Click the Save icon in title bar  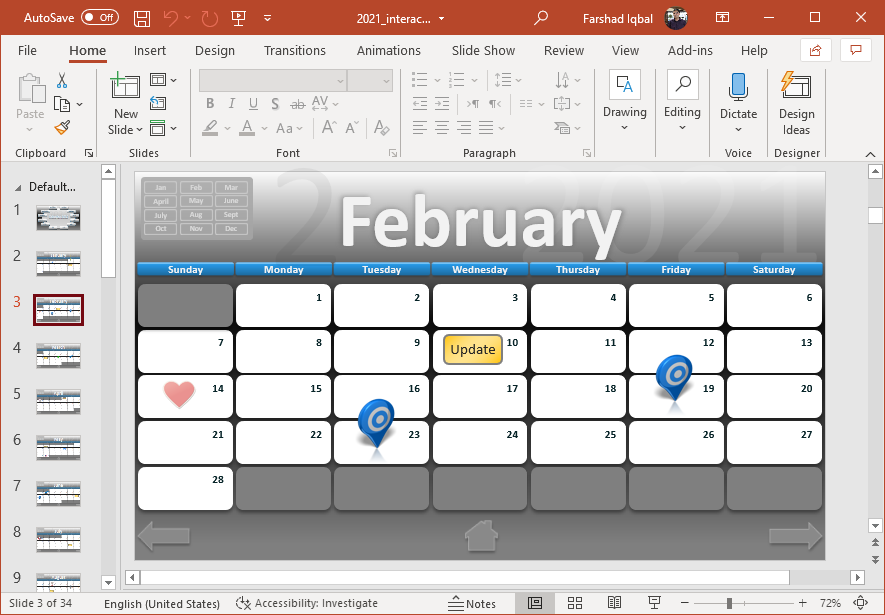tap(142, 18)
